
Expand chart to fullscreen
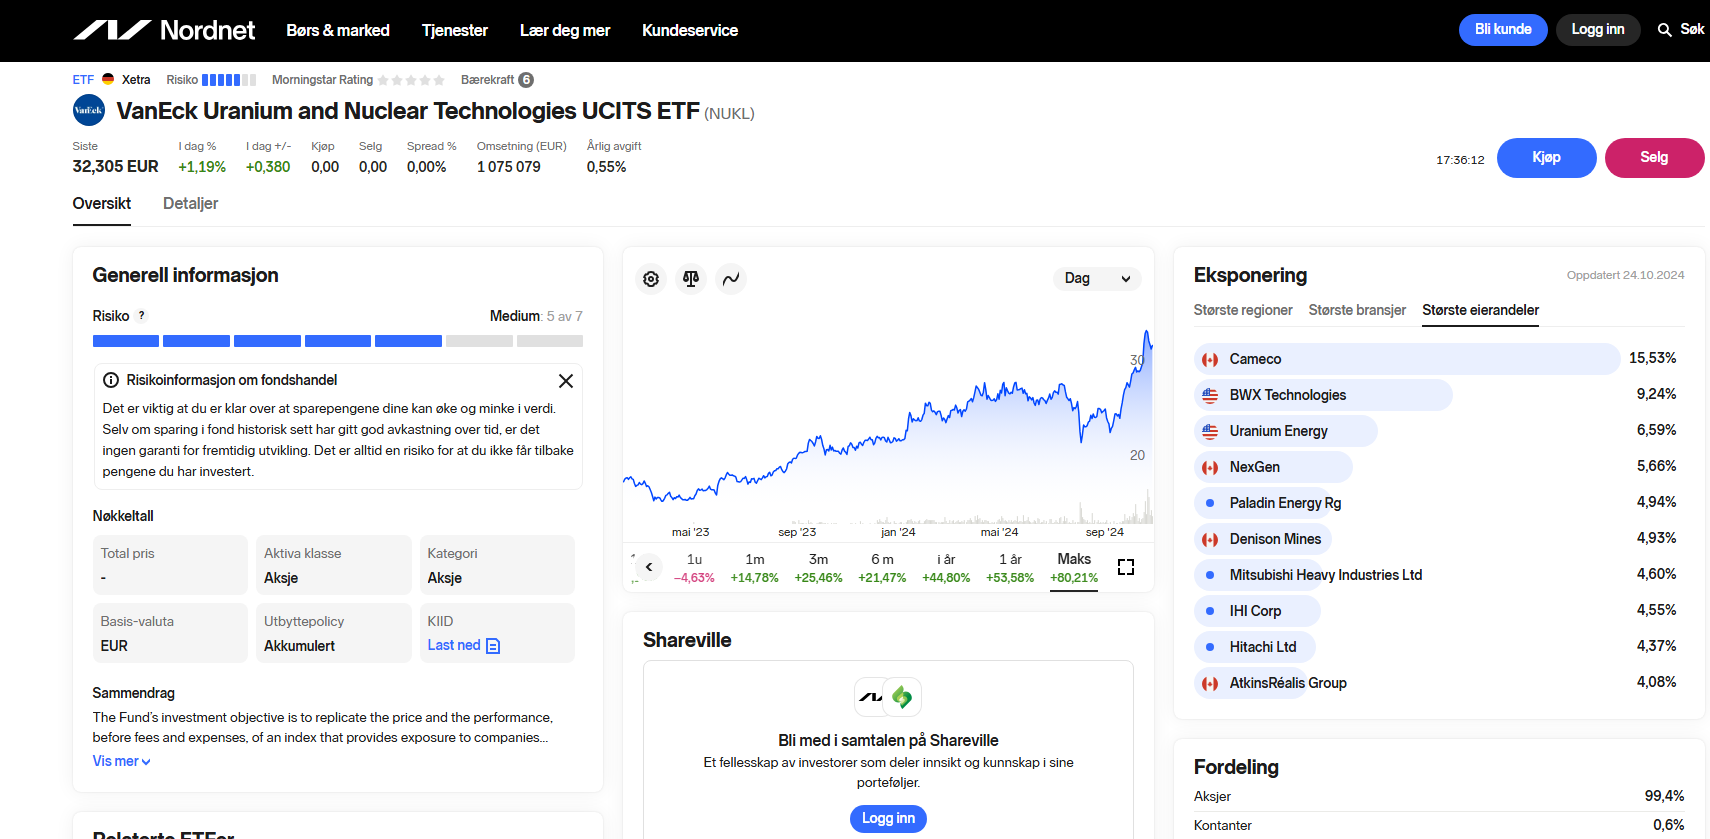click(1126, 567)
